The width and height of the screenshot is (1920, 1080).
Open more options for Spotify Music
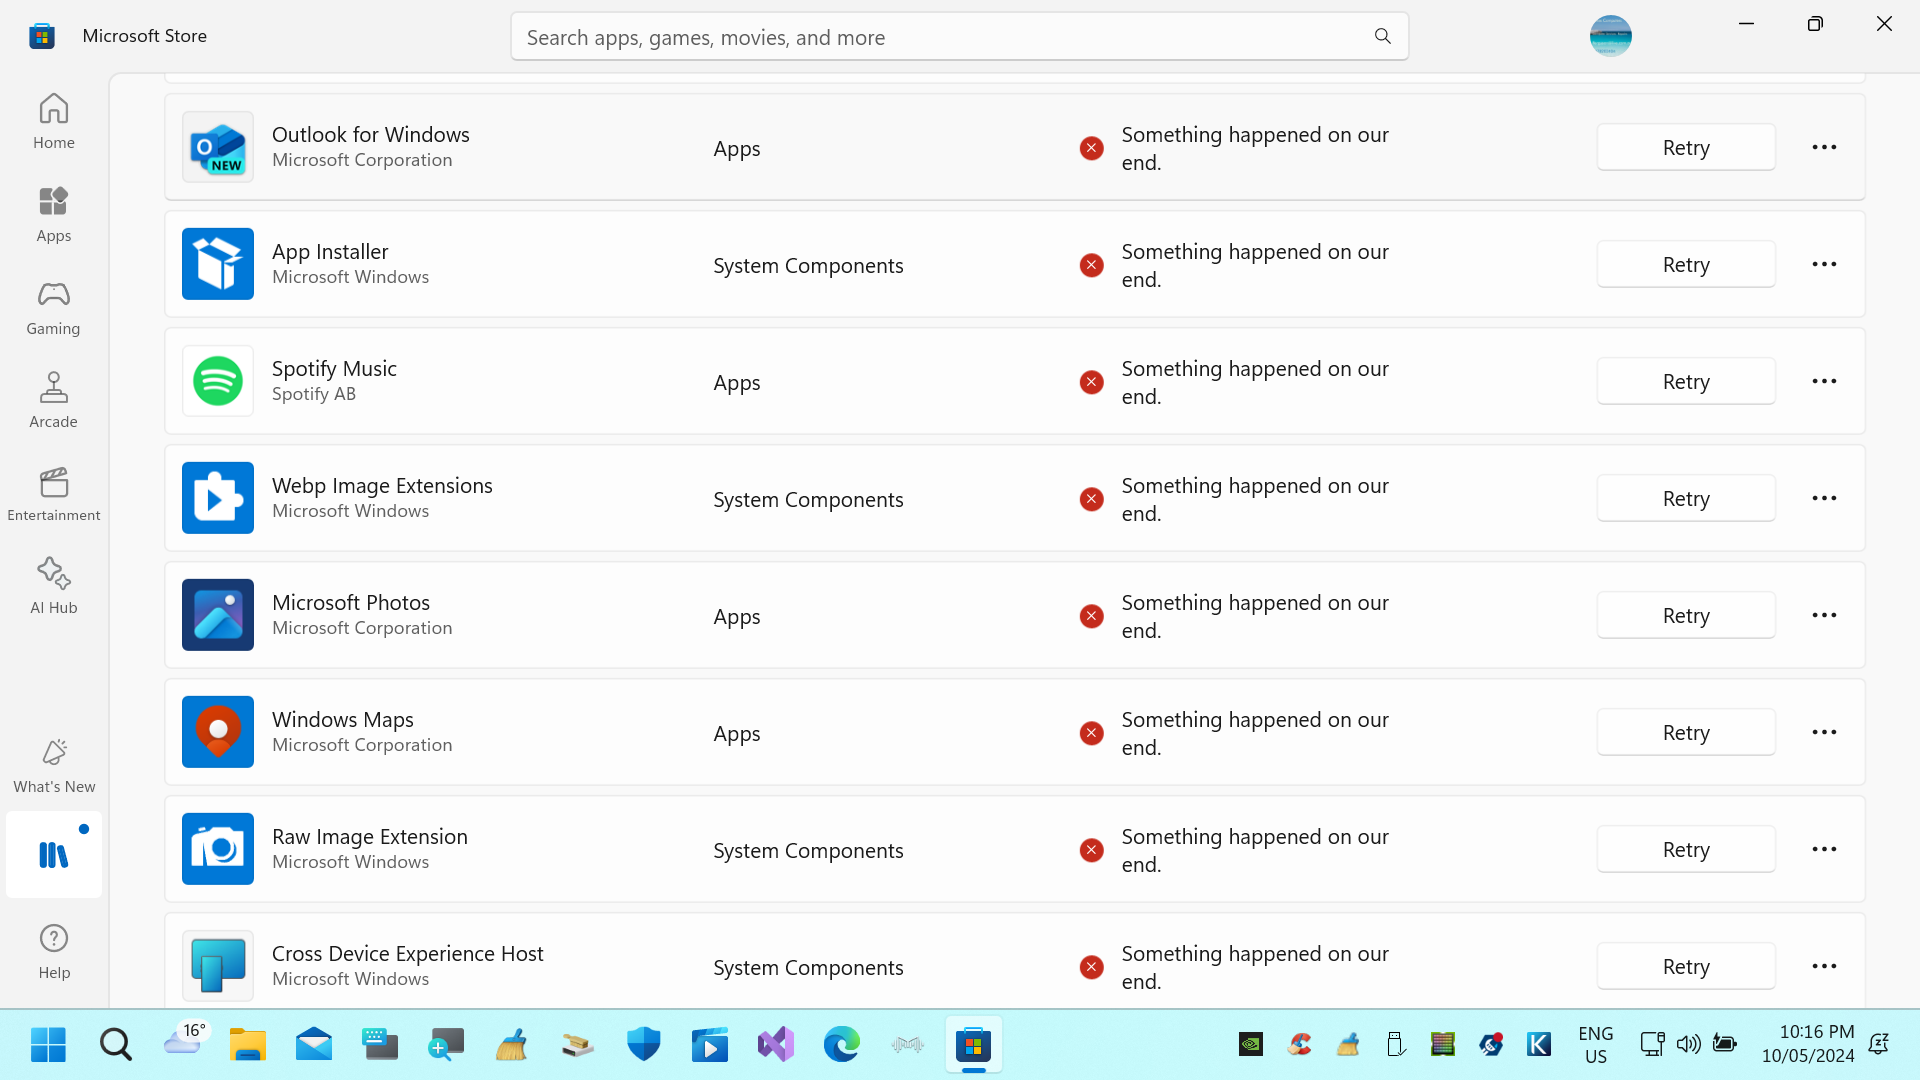[x=1824, y=381]
